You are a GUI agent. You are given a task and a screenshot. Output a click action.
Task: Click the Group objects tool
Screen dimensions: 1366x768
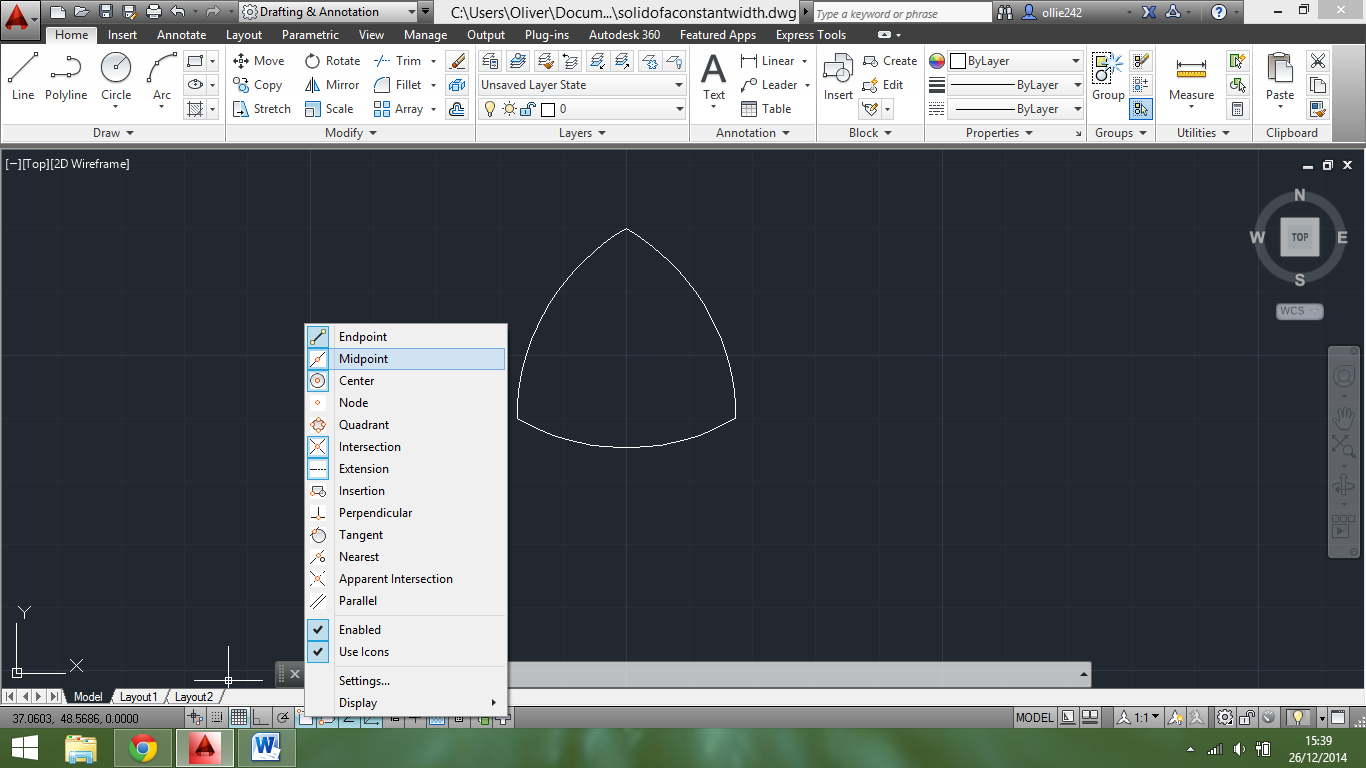[x=1107, y=78]
